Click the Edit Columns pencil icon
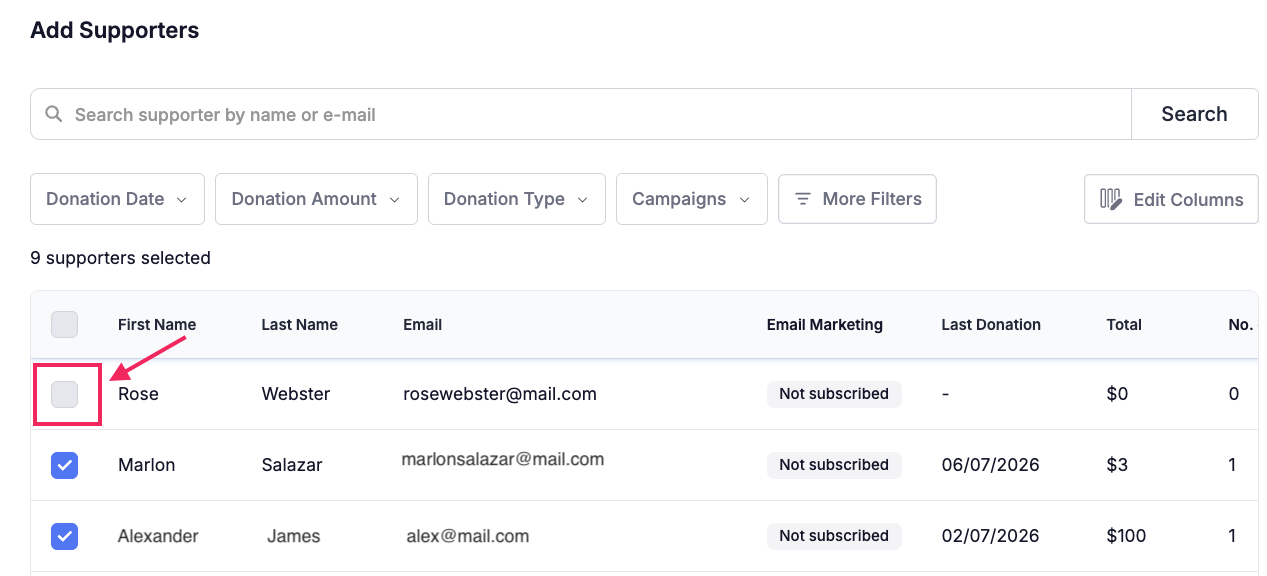The image size is (1267, 576). point(1111,199)
